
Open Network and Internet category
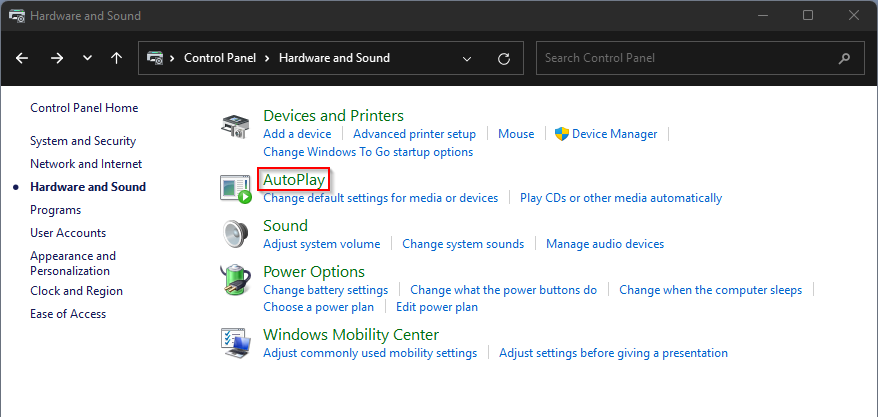(x=86, y=164)
